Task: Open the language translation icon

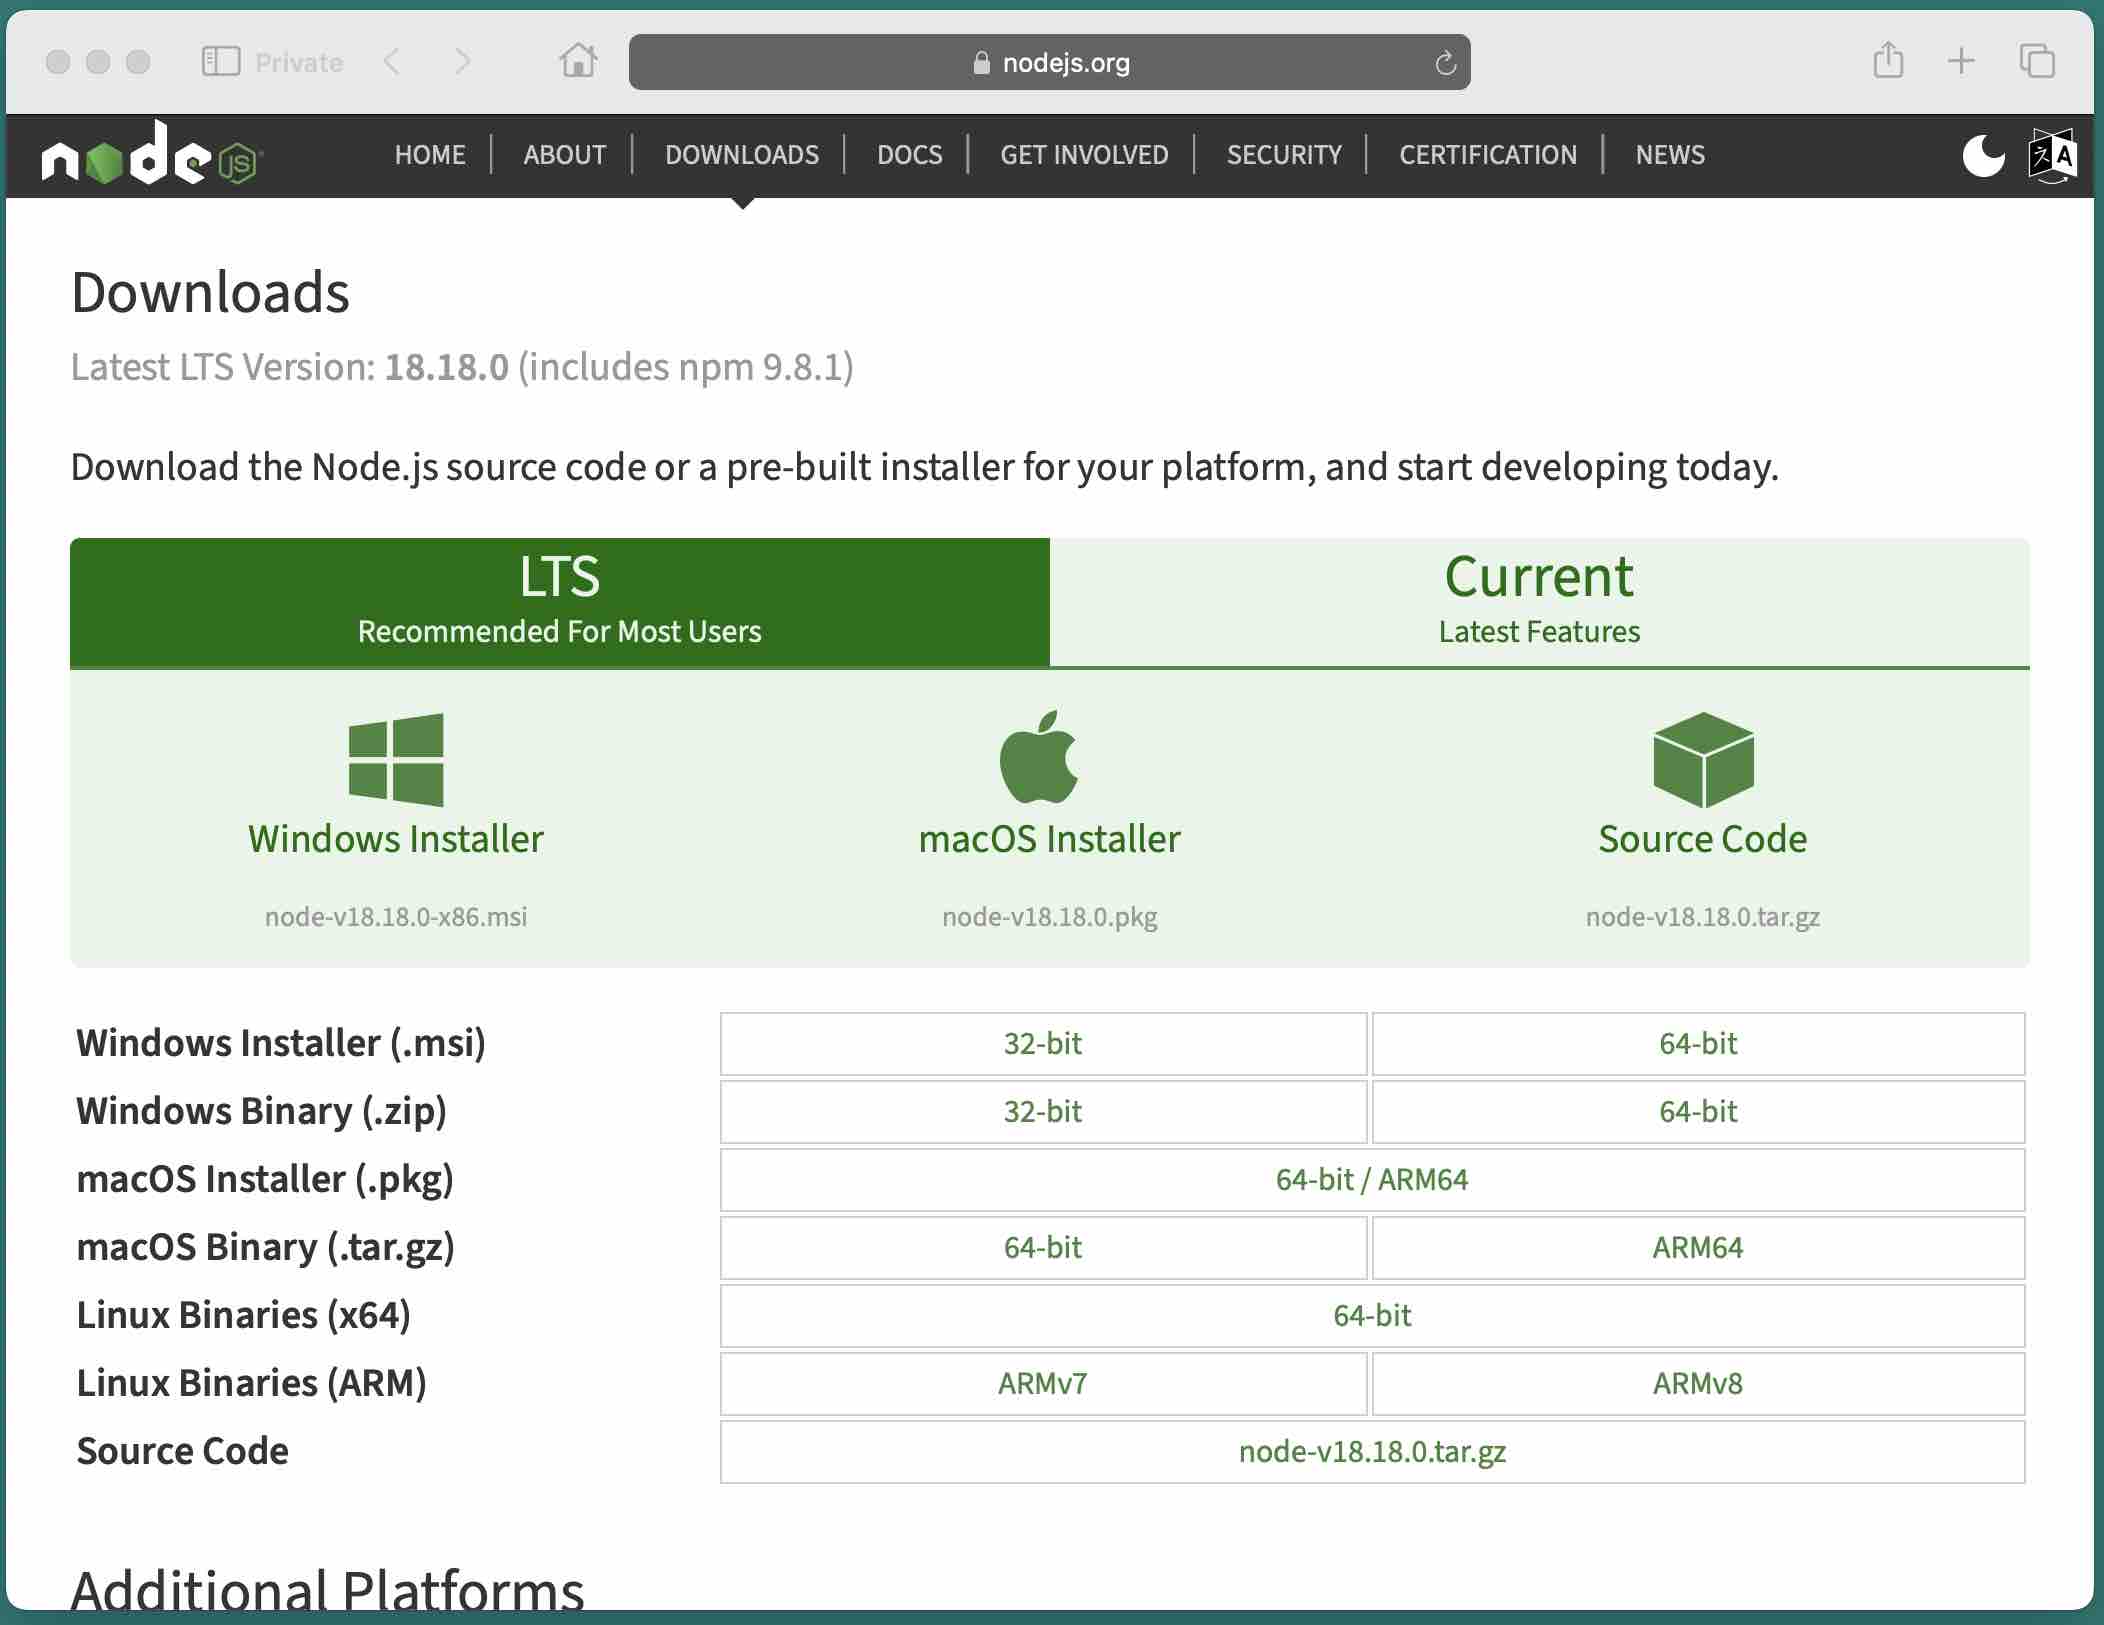Action: (2052, 155)
